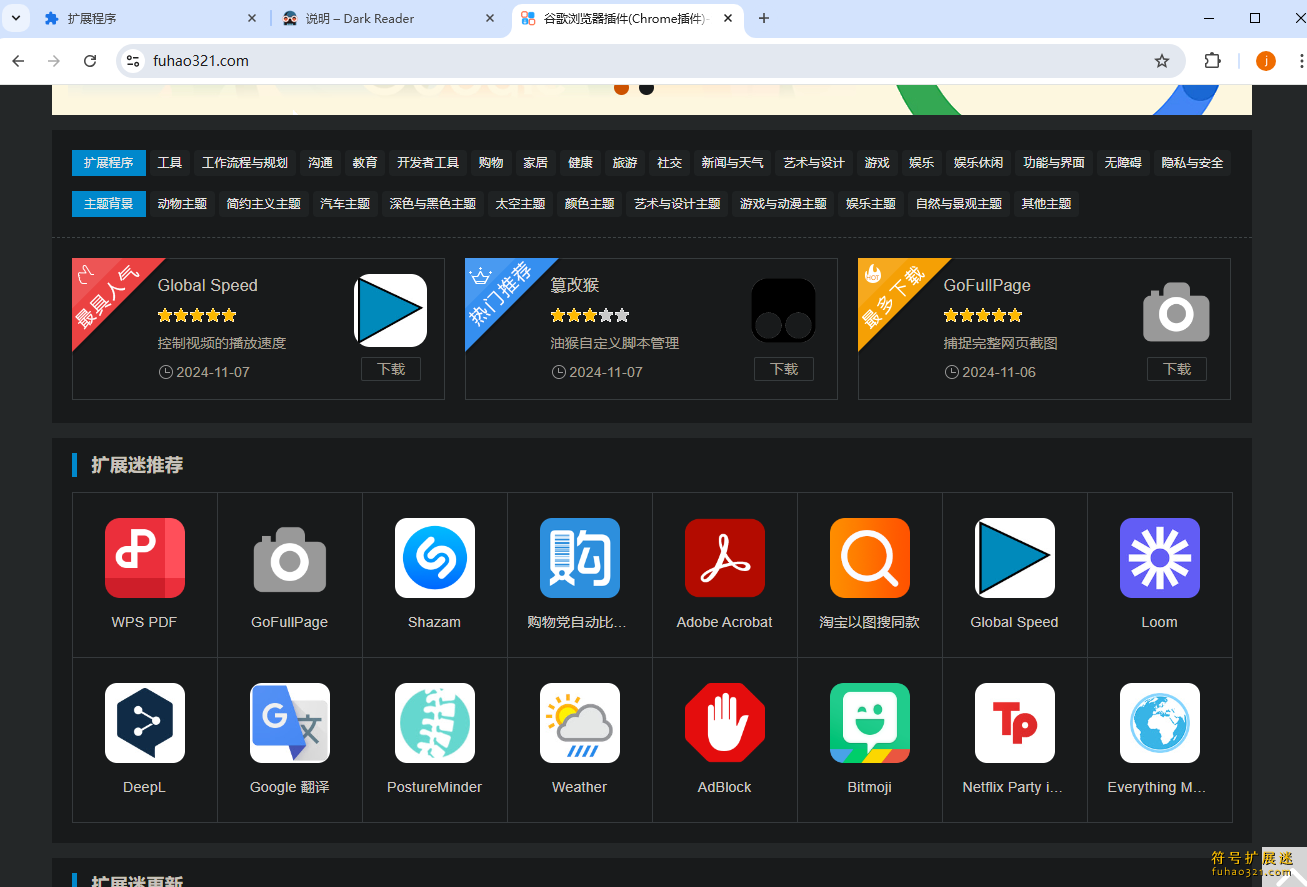
Task: Open the PostureMinder extension icon
Action: 435,723
